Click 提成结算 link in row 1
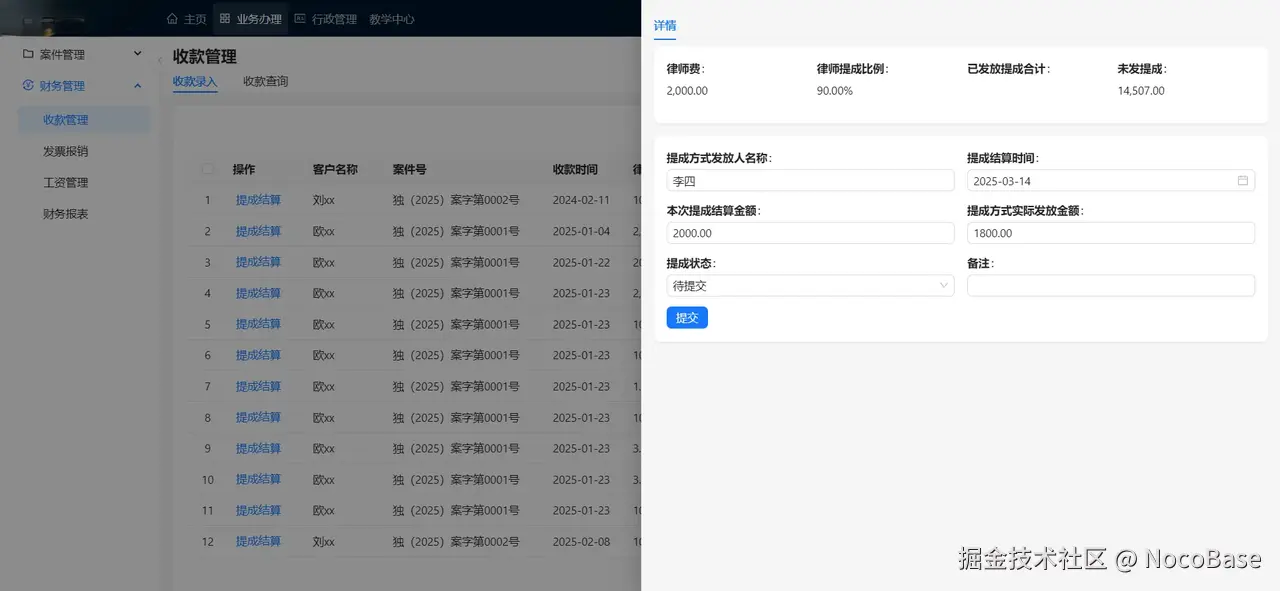Image resolution: width=1280 pixels, height=591 pixels. (258, 200)
